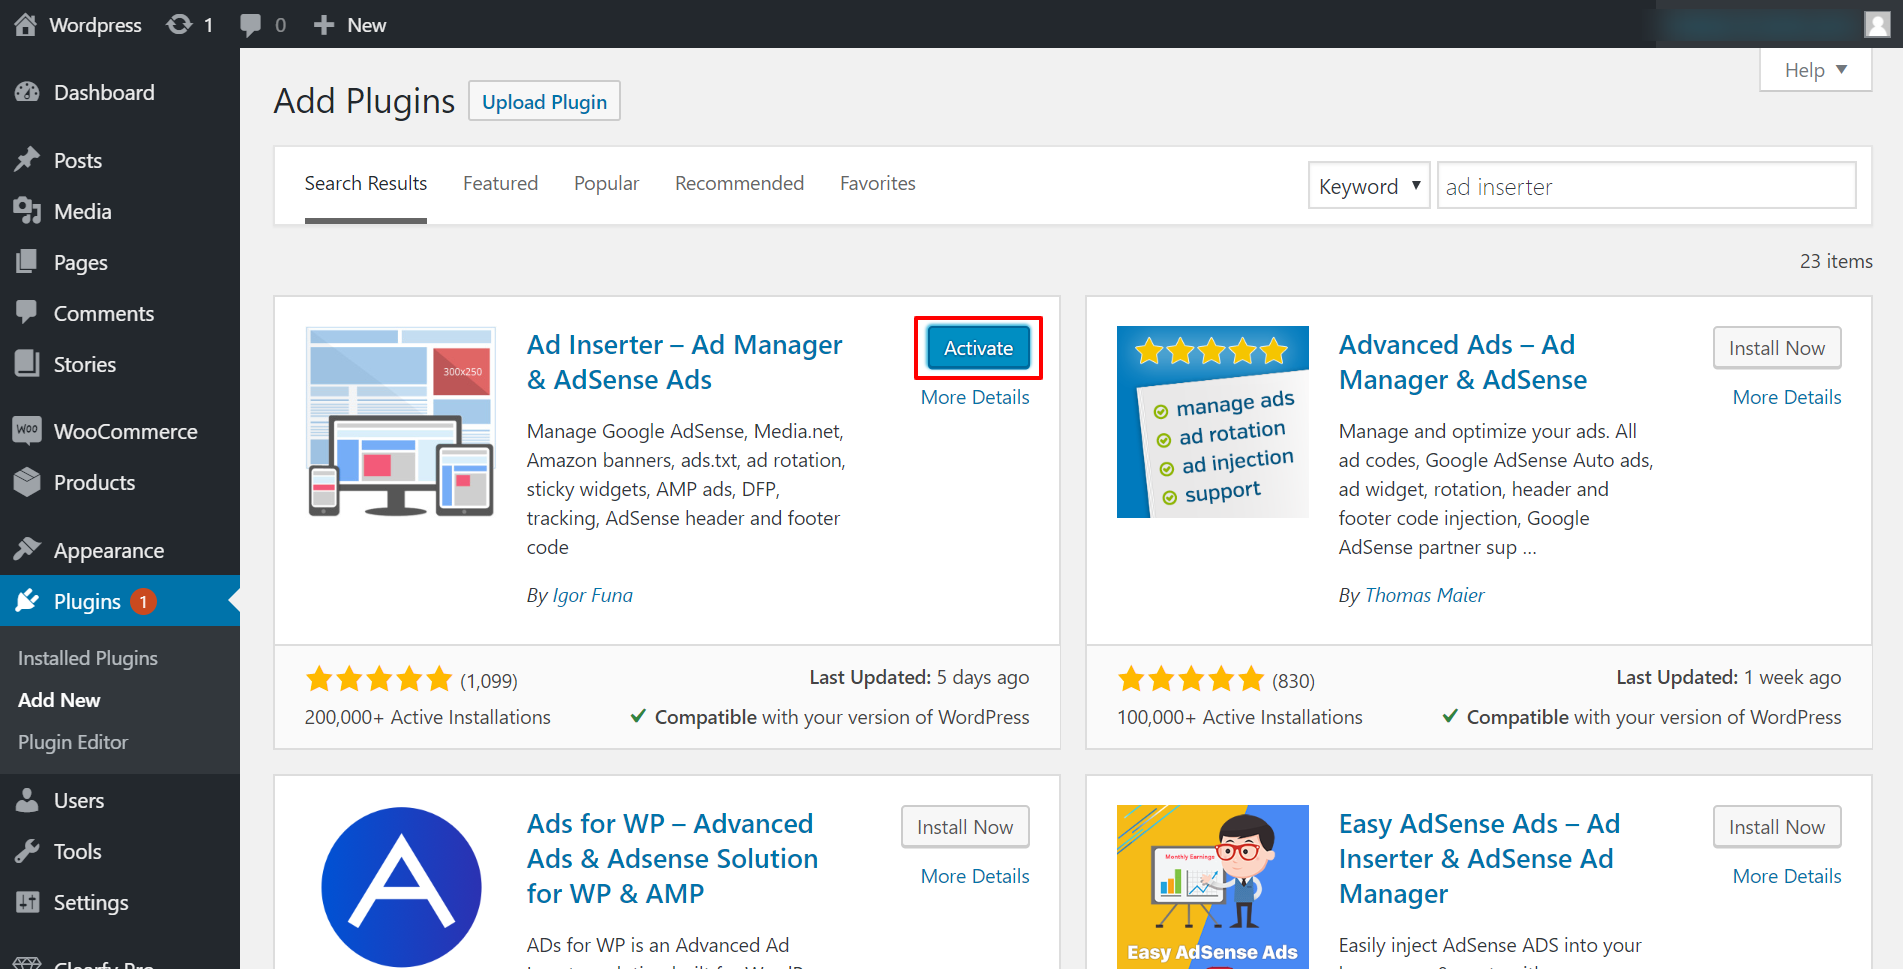This screenshot has width=1903, height=969.
Task: Click the Upload Plugin button
Action: (544, 101)
